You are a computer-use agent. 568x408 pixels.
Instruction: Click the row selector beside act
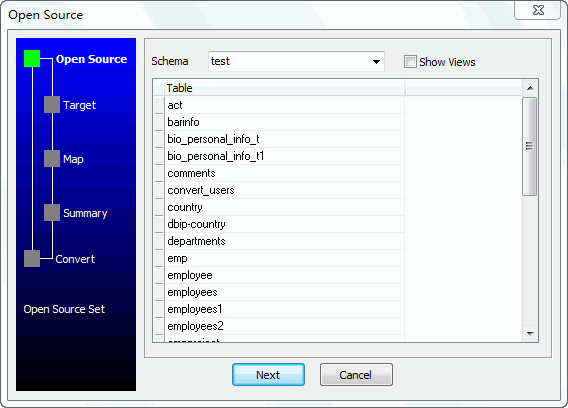[159, 105]
